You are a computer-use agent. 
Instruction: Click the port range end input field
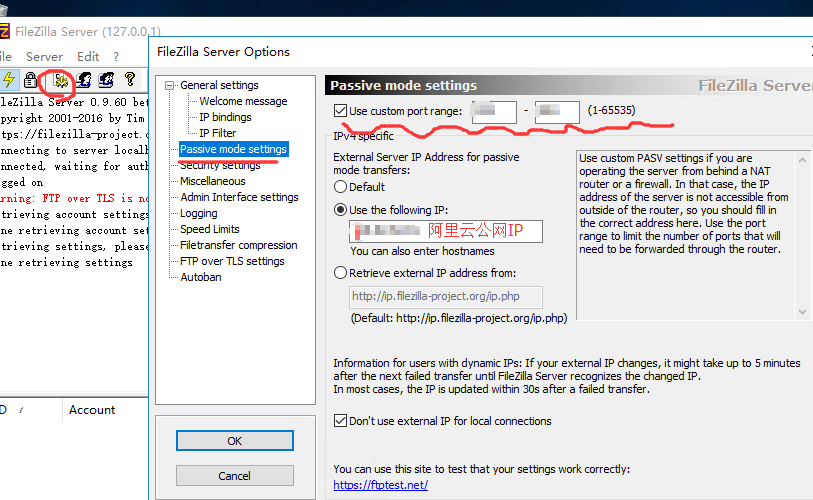coord(557,112)
